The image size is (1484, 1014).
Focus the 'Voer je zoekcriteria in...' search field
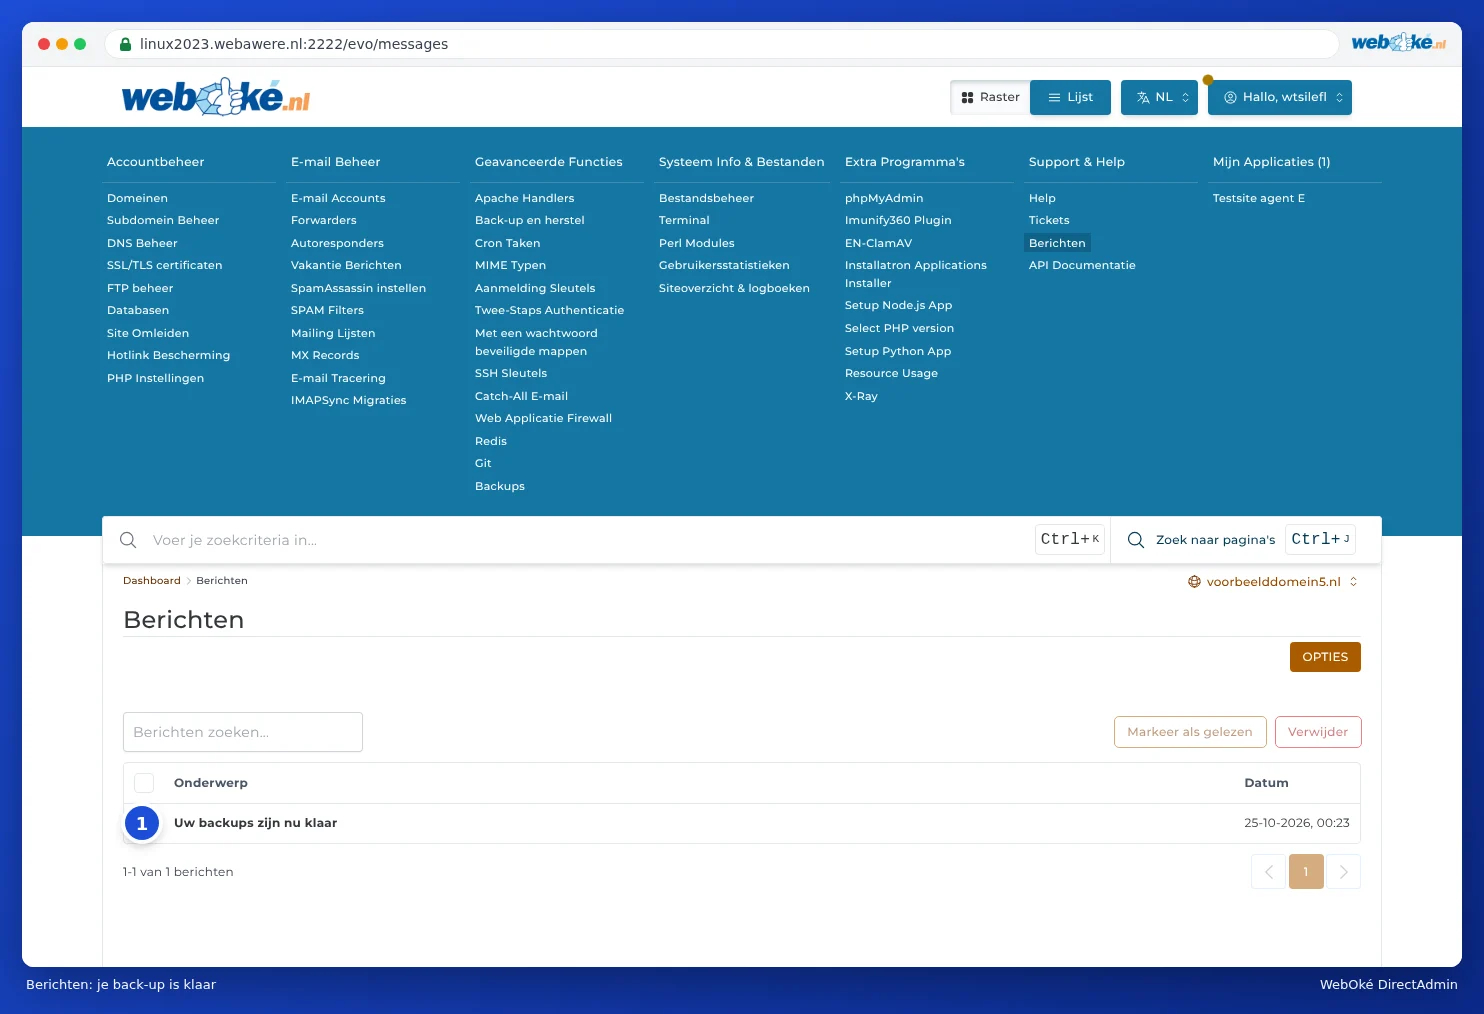(590, 540)
